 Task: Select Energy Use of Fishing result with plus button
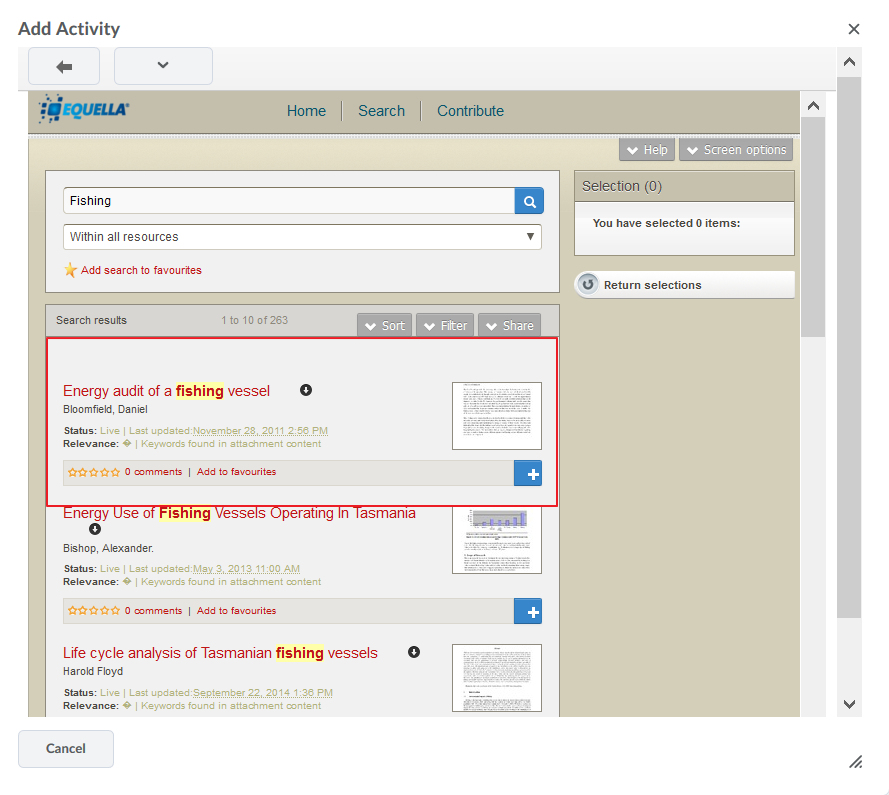pos(528,611)
